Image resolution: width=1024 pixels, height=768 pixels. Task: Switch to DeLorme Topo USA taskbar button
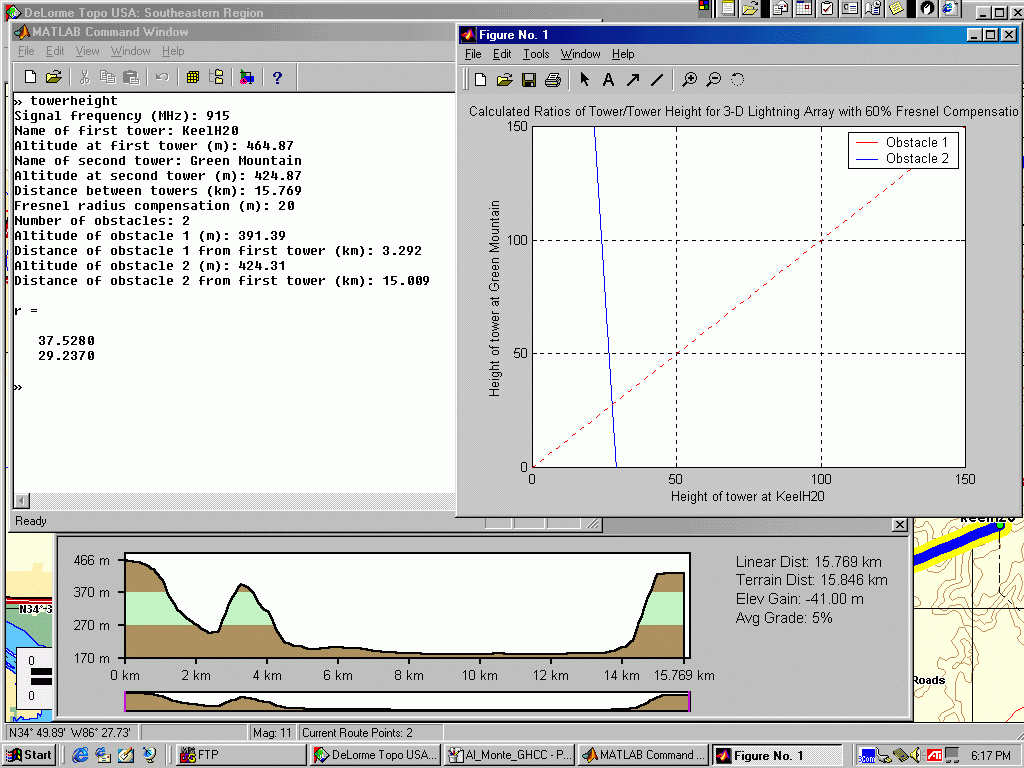[x=376, y=755]
